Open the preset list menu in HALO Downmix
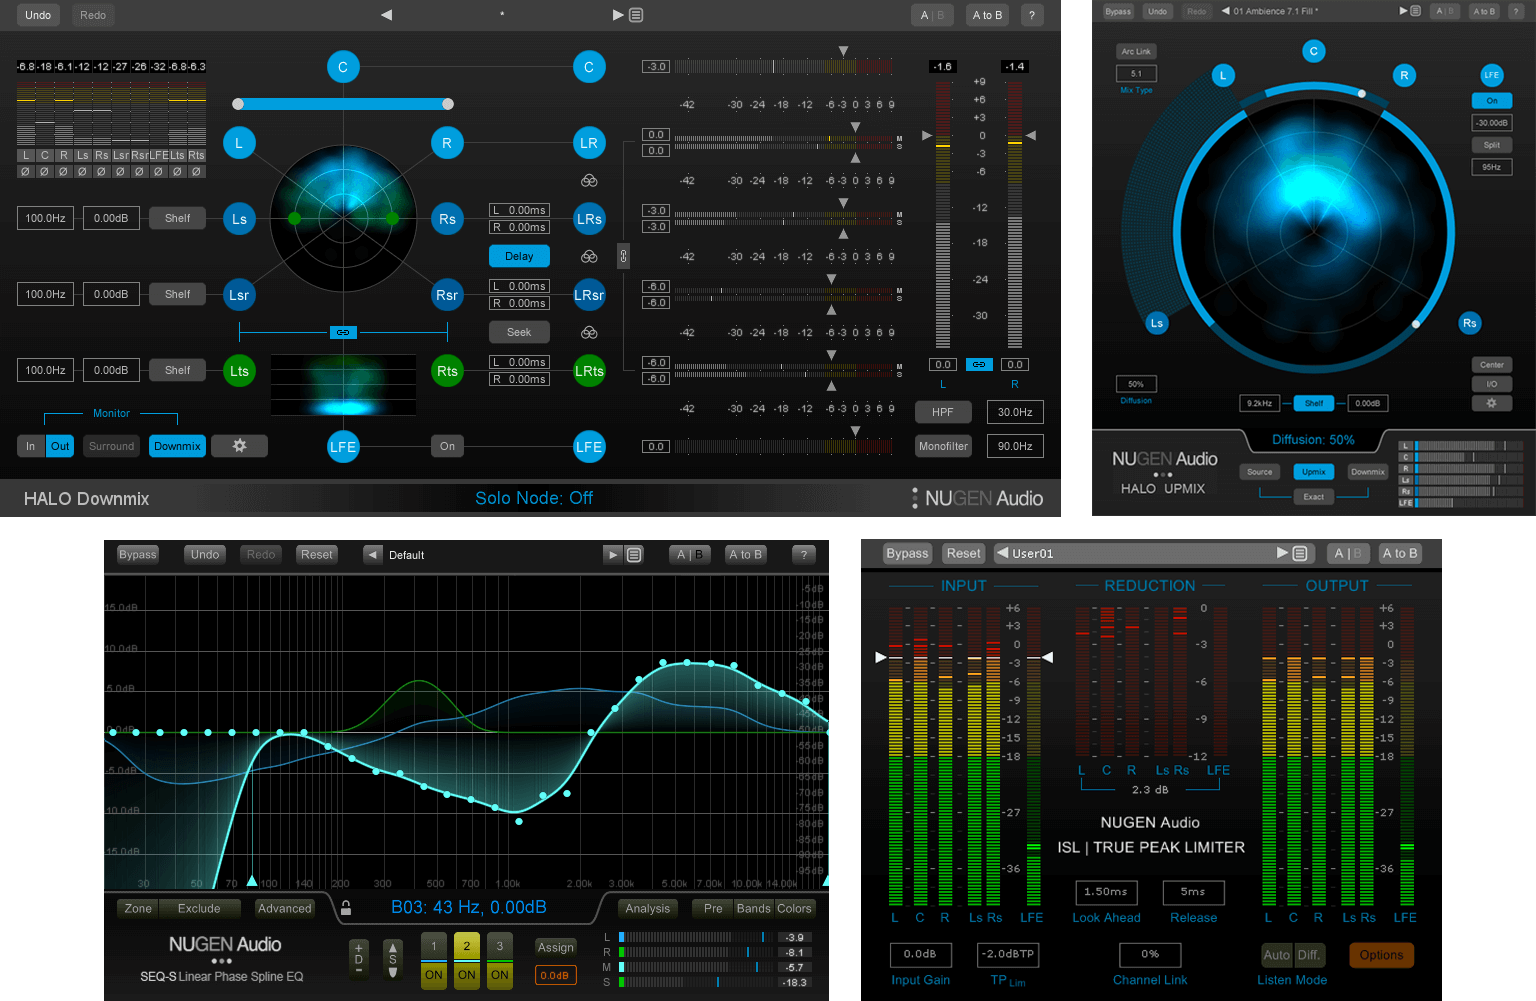Image resolution: width=1536 pixels, height=1001 pixels. tap(636, 15)
